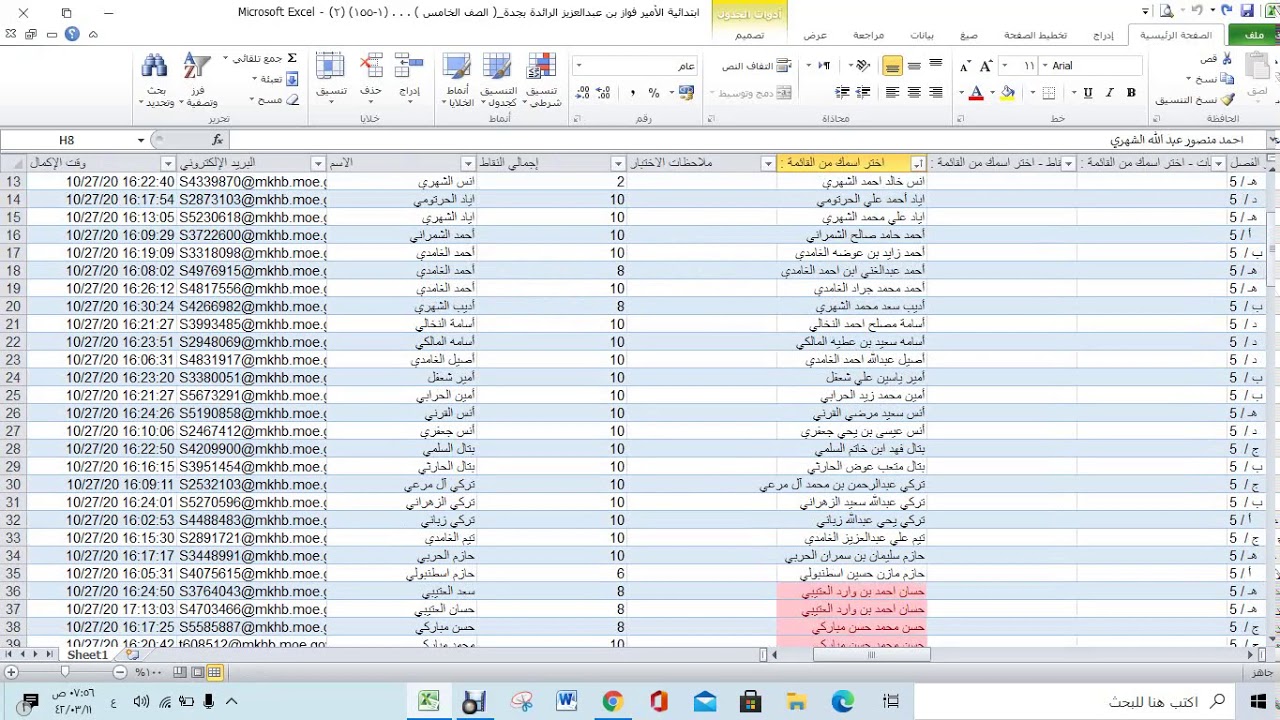
Task: Switch to Page Layout view in status bar
Action: click(198, 672)
